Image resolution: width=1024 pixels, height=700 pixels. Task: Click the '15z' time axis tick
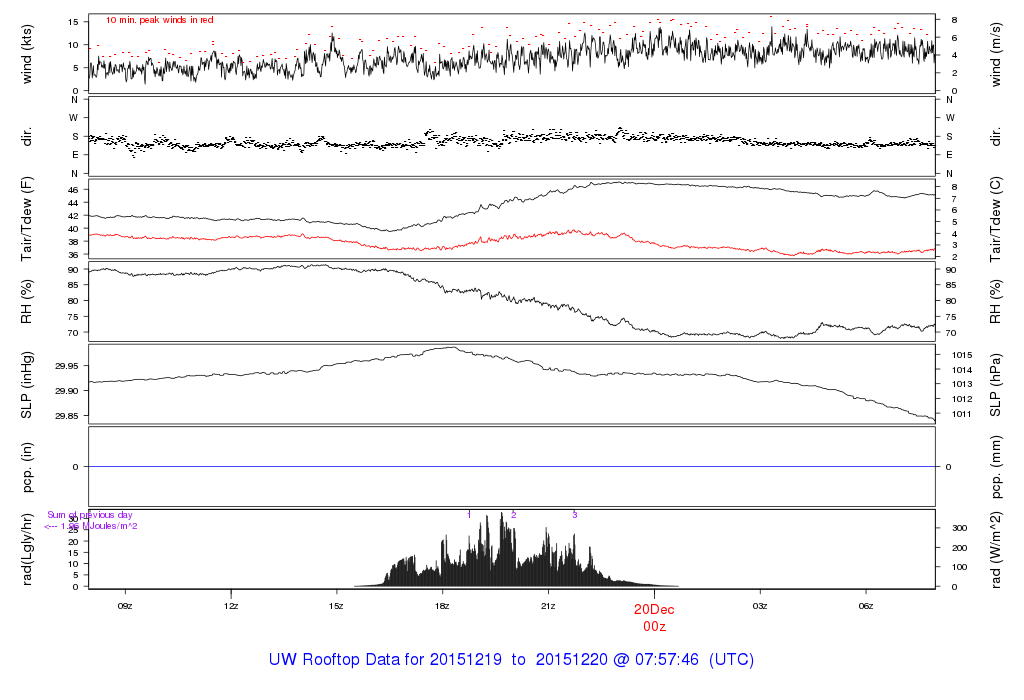point(336,606)
